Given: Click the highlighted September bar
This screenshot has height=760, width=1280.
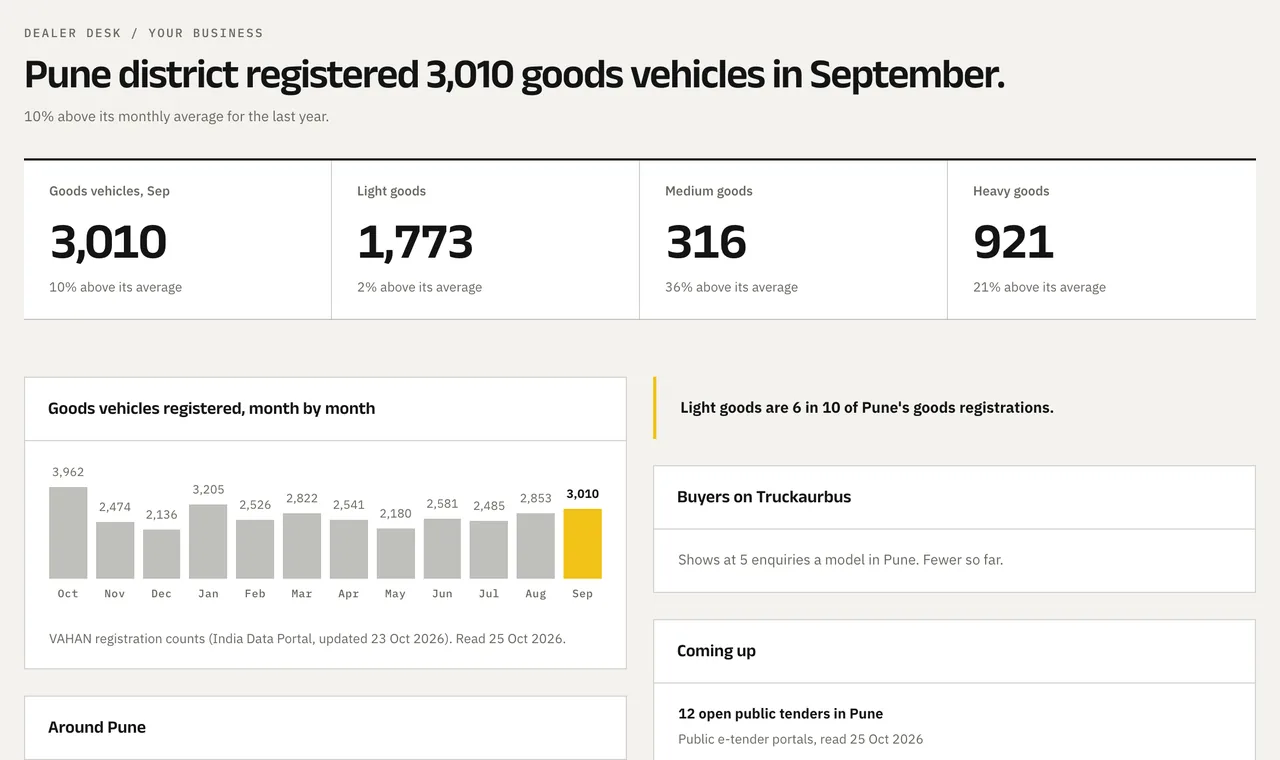Looking at the screenshot, I should coord(582,544).
